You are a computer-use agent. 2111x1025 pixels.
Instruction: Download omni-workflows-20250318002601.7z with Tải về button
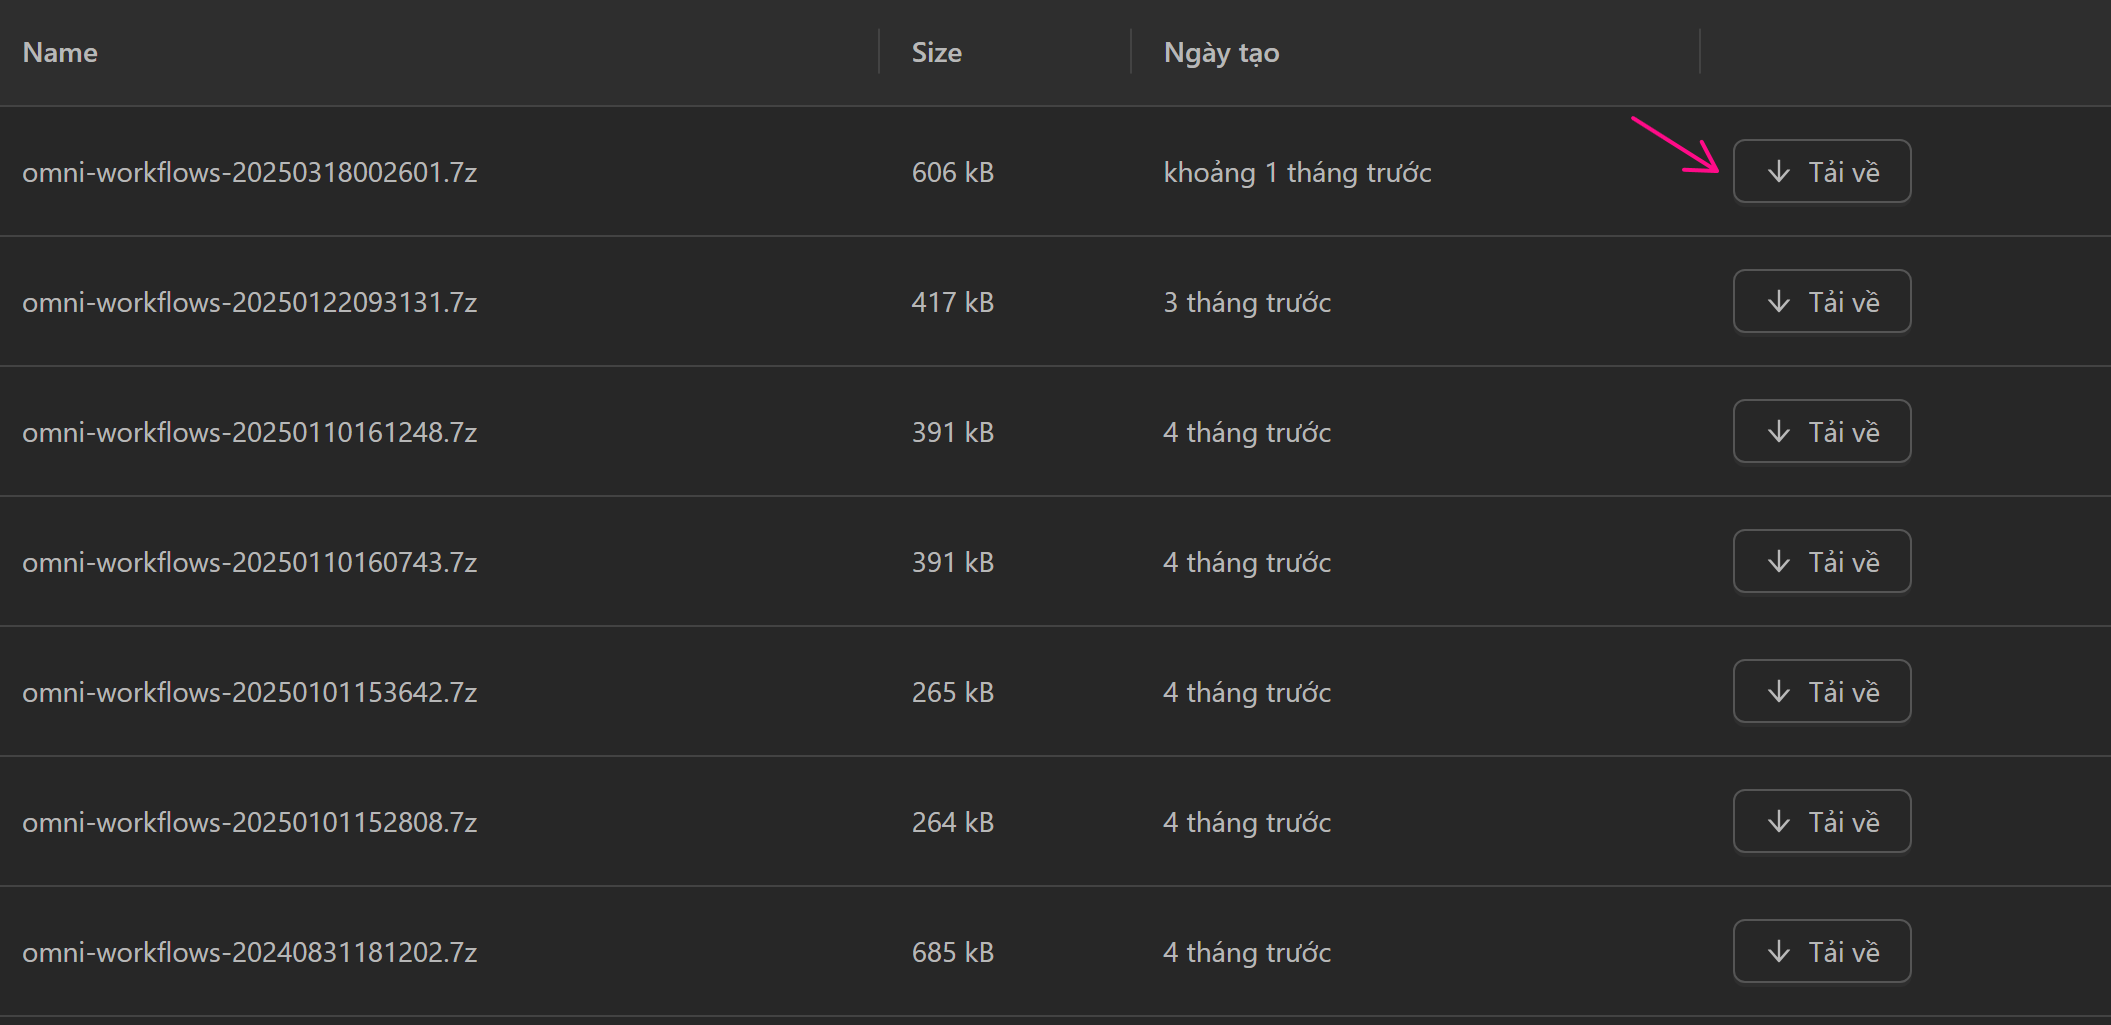pyautogui.click(x=1821, y=172)
